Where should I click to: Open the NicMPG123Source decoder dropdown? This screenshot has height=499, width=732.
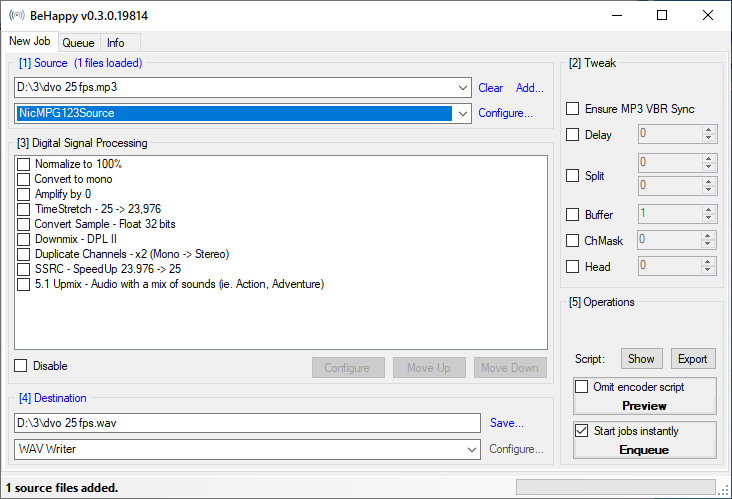(x=463, y=113)
